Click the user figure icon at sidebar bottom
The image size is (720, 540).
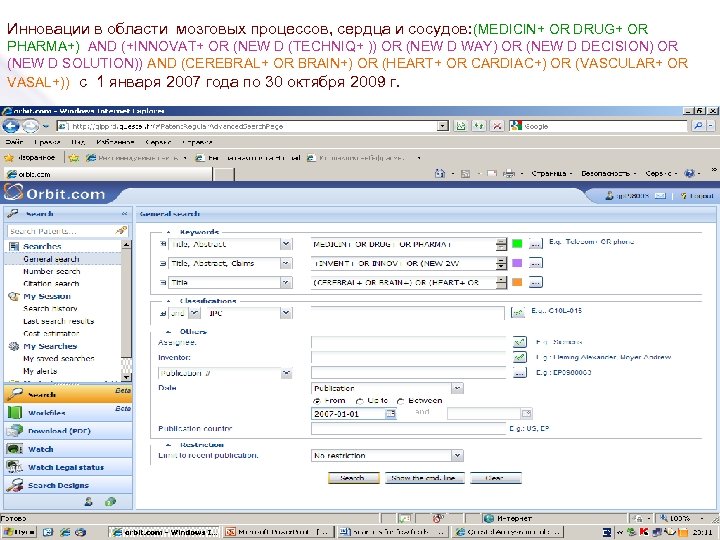(89, 501)
